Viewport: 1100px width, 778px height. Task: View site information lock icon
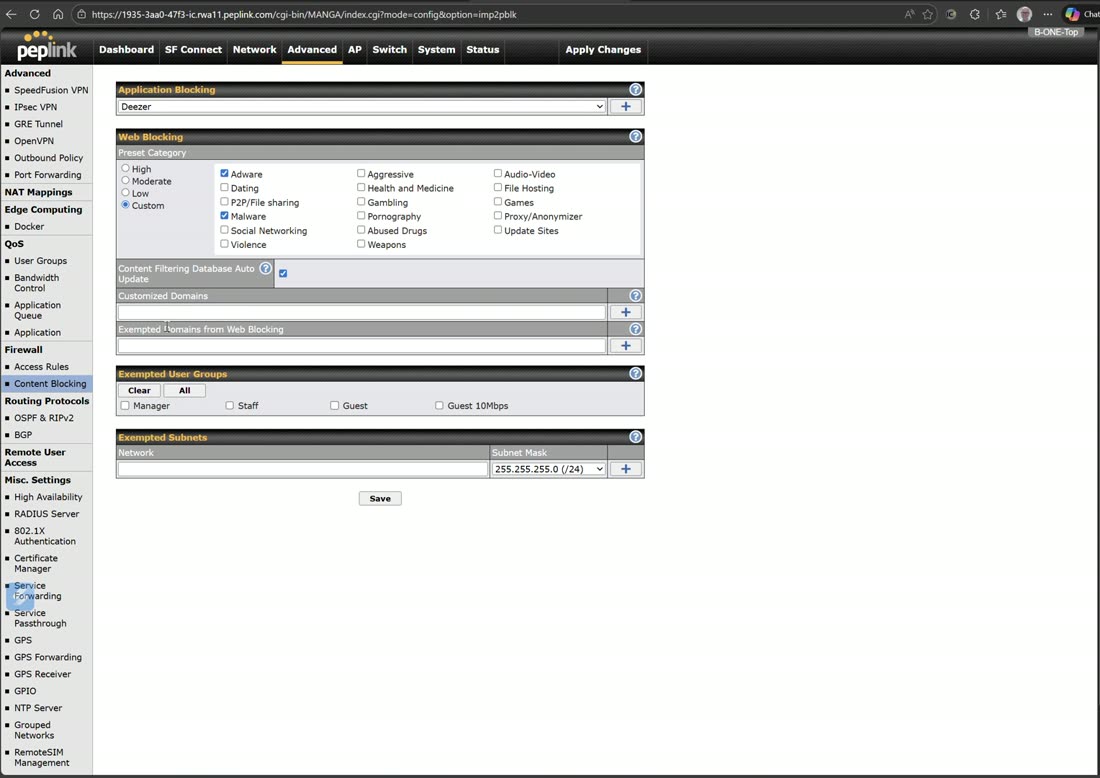[81, 14]
